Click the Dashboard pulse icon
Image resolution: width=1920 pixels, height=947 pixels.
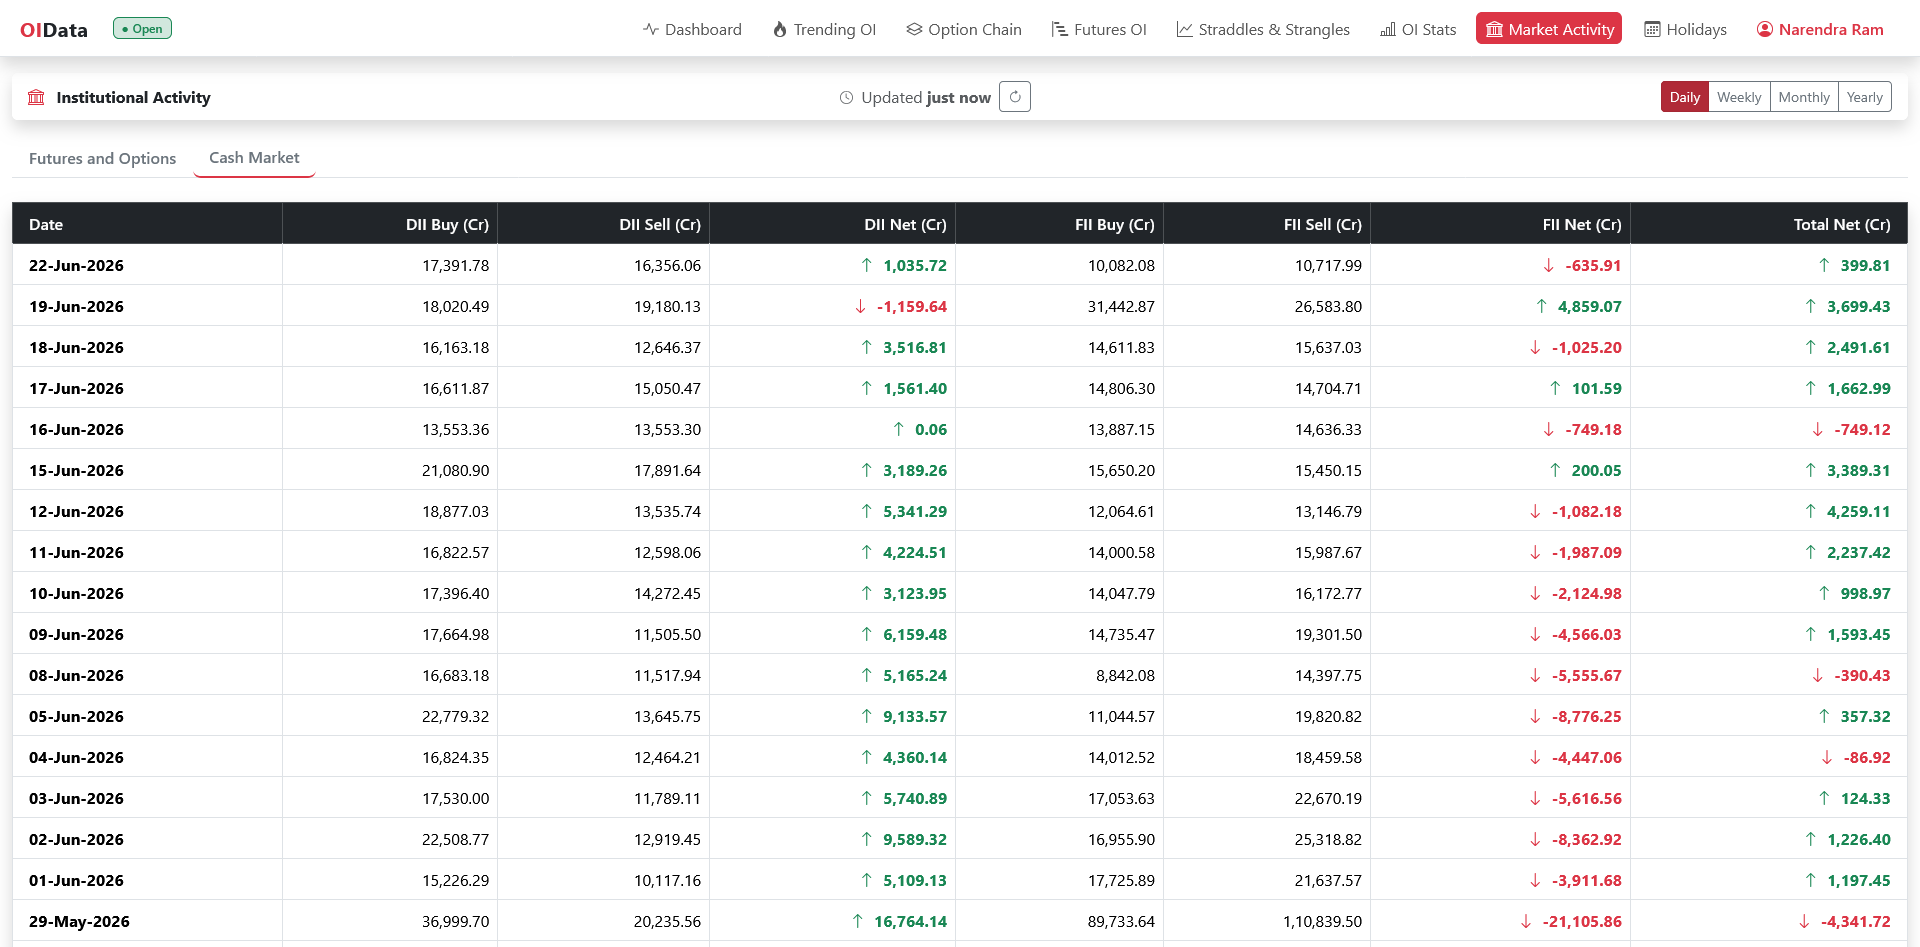point(651,29)
